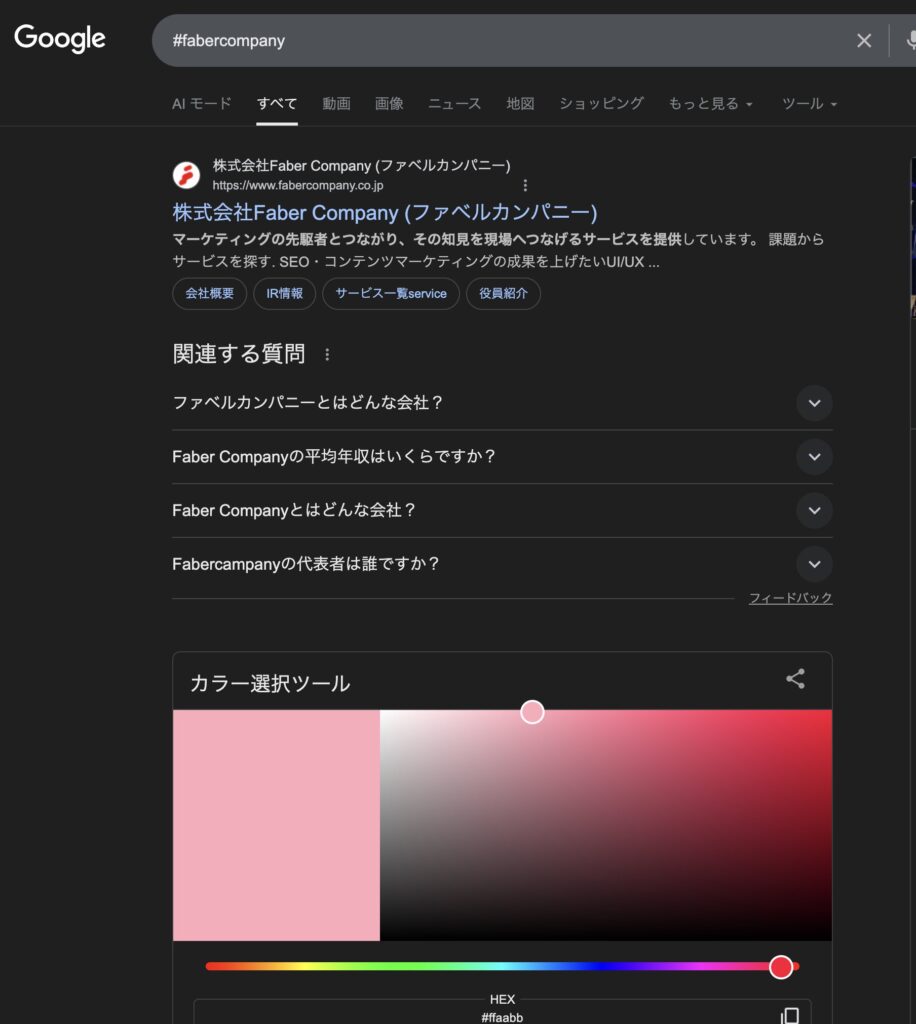
Task: Open options menu next to 関連する質問
Action: click(327, 354)
